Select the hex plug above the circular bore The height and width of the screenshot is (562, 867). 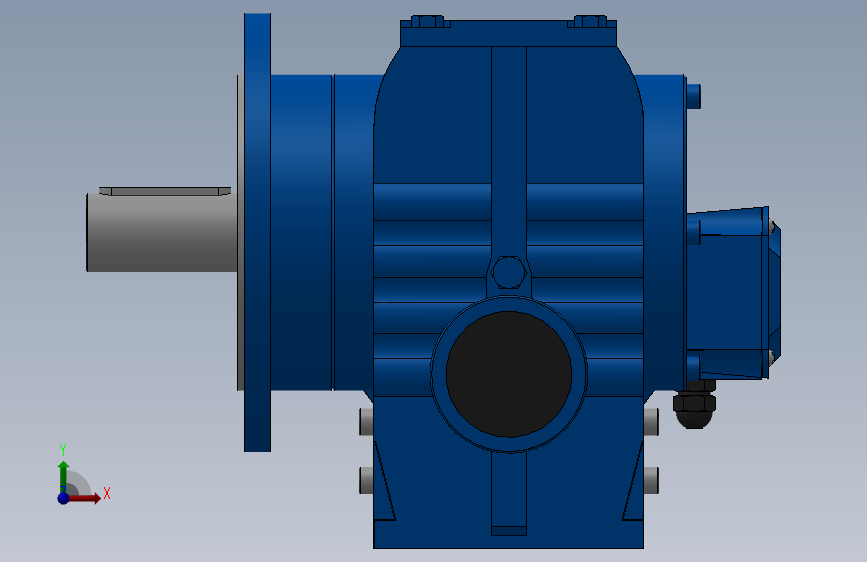point(508,272)
